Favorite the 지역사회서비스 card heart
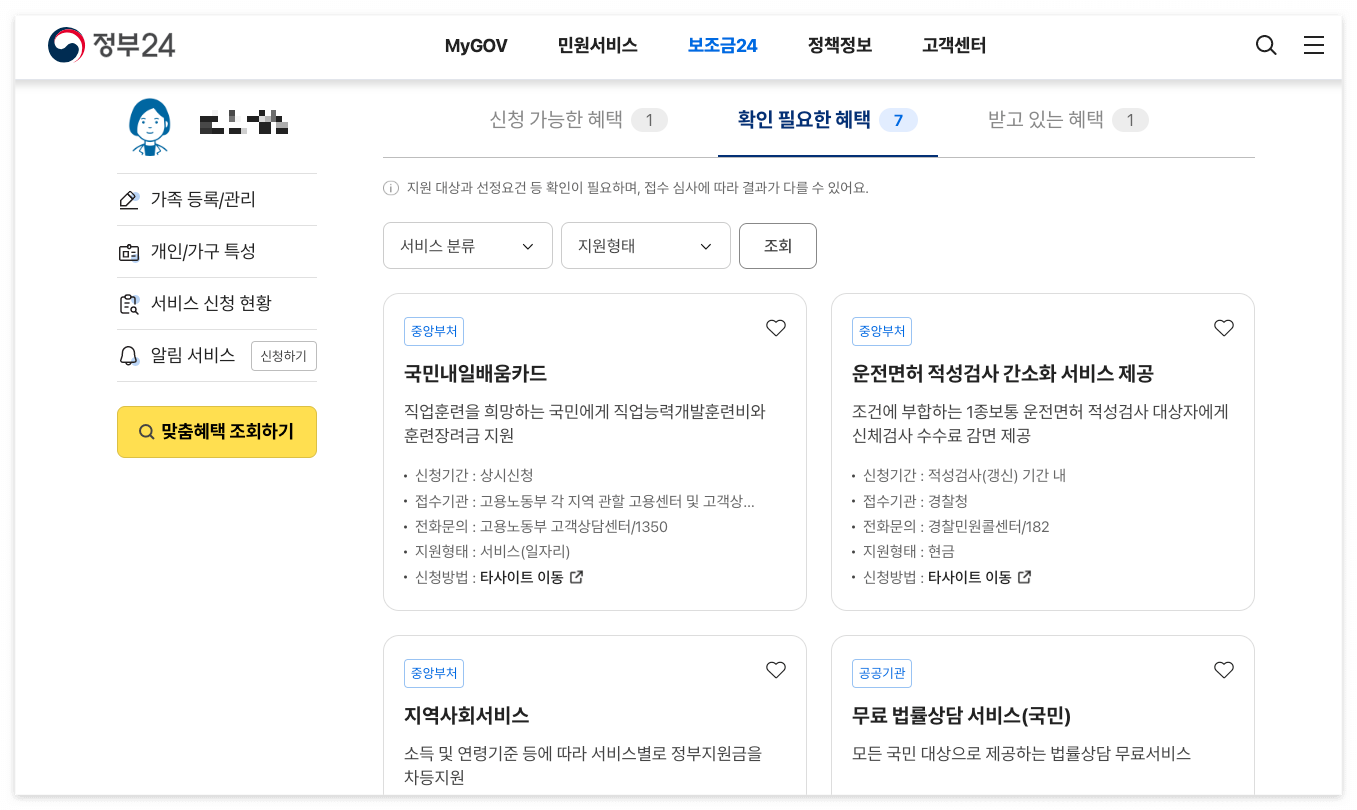The height and width of the screenshot is (810, 1357). 776,670
